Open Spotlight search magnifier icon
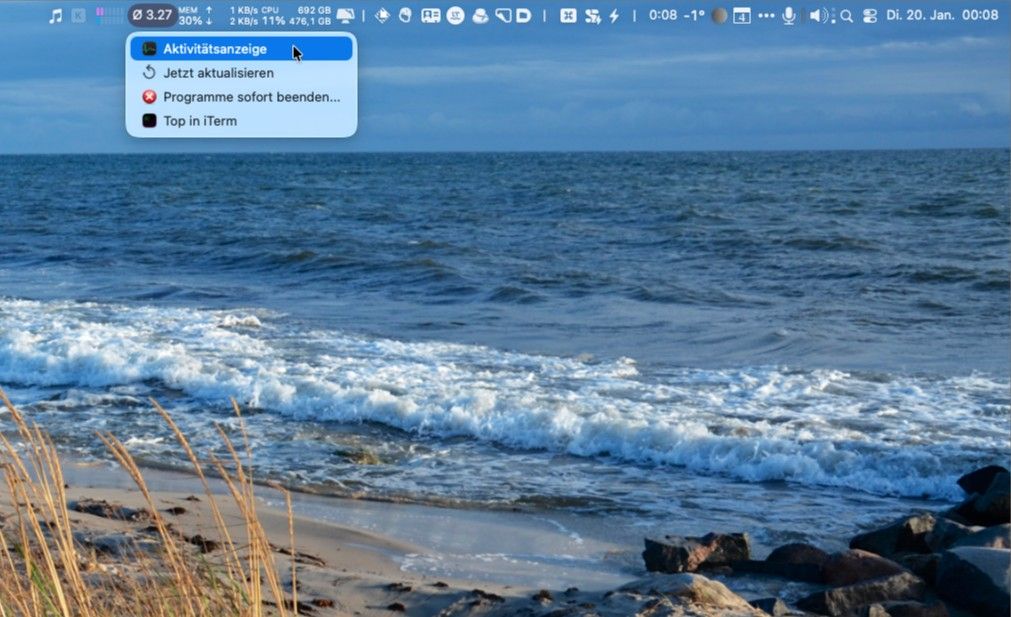The image size is (1011, 617). click(x=846, y=15)
